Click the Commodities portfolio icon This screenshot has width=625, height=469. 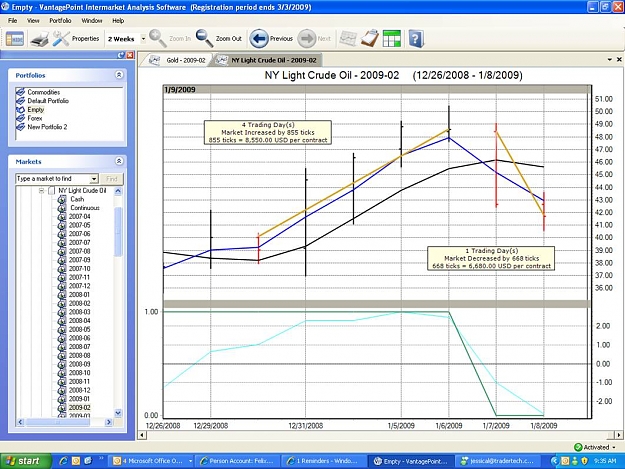coord(20,92)
